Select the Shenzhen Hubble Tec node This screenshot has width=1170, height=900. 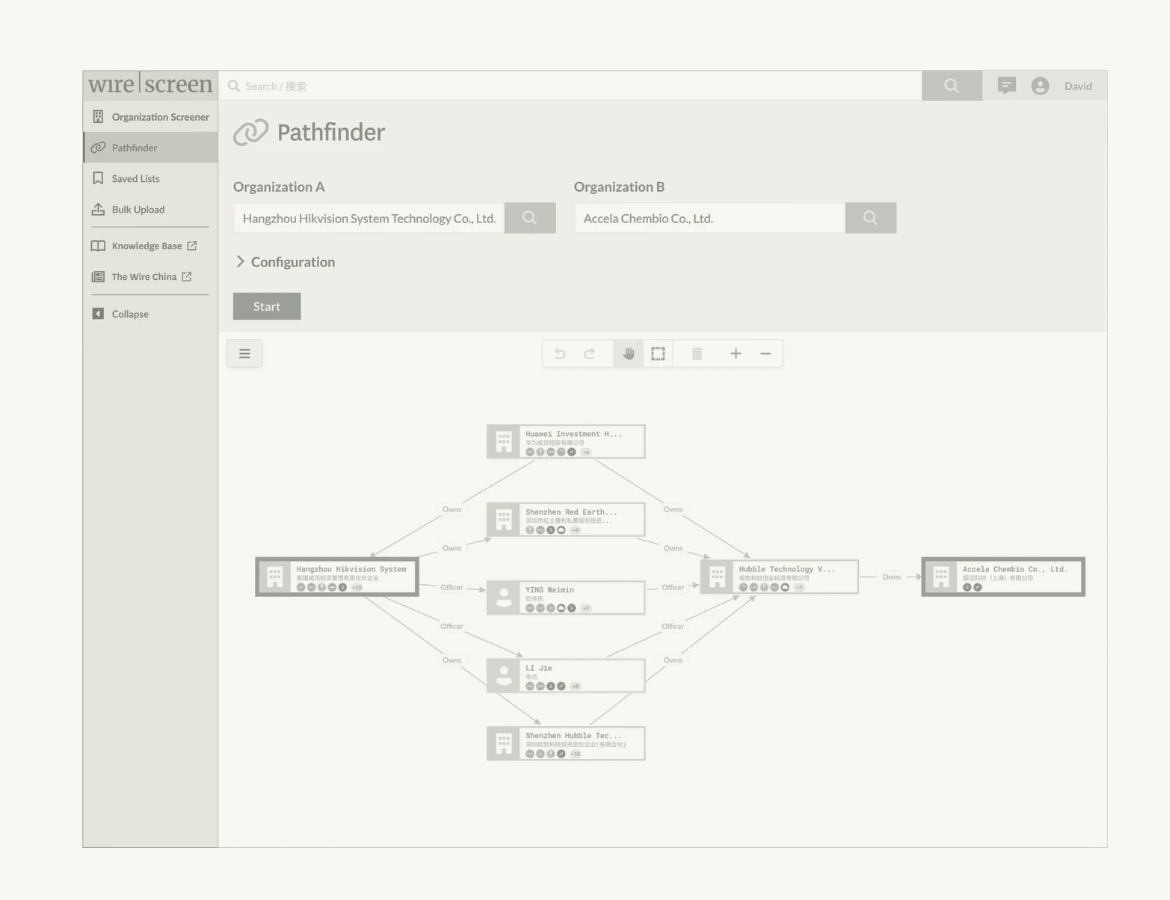(x=566, y=743)
